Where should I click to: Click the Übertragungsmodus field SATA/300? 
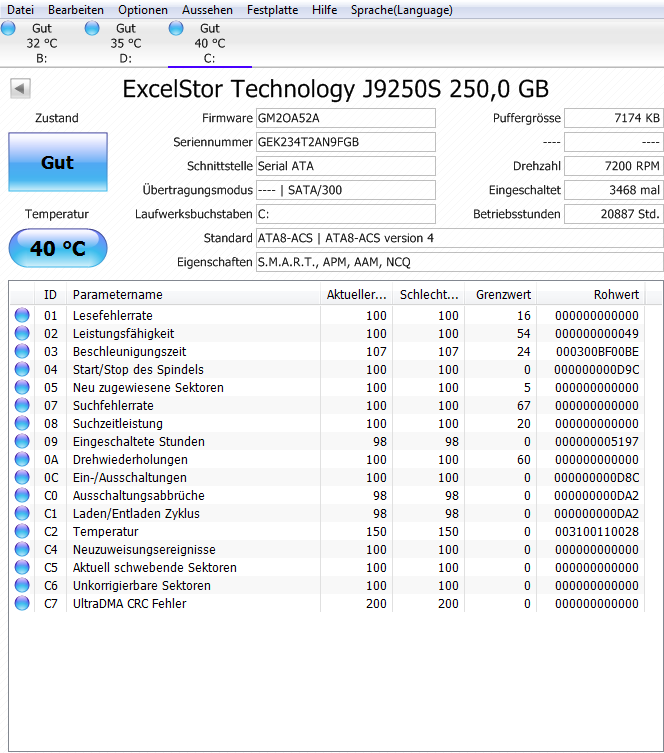pos(346,190)
